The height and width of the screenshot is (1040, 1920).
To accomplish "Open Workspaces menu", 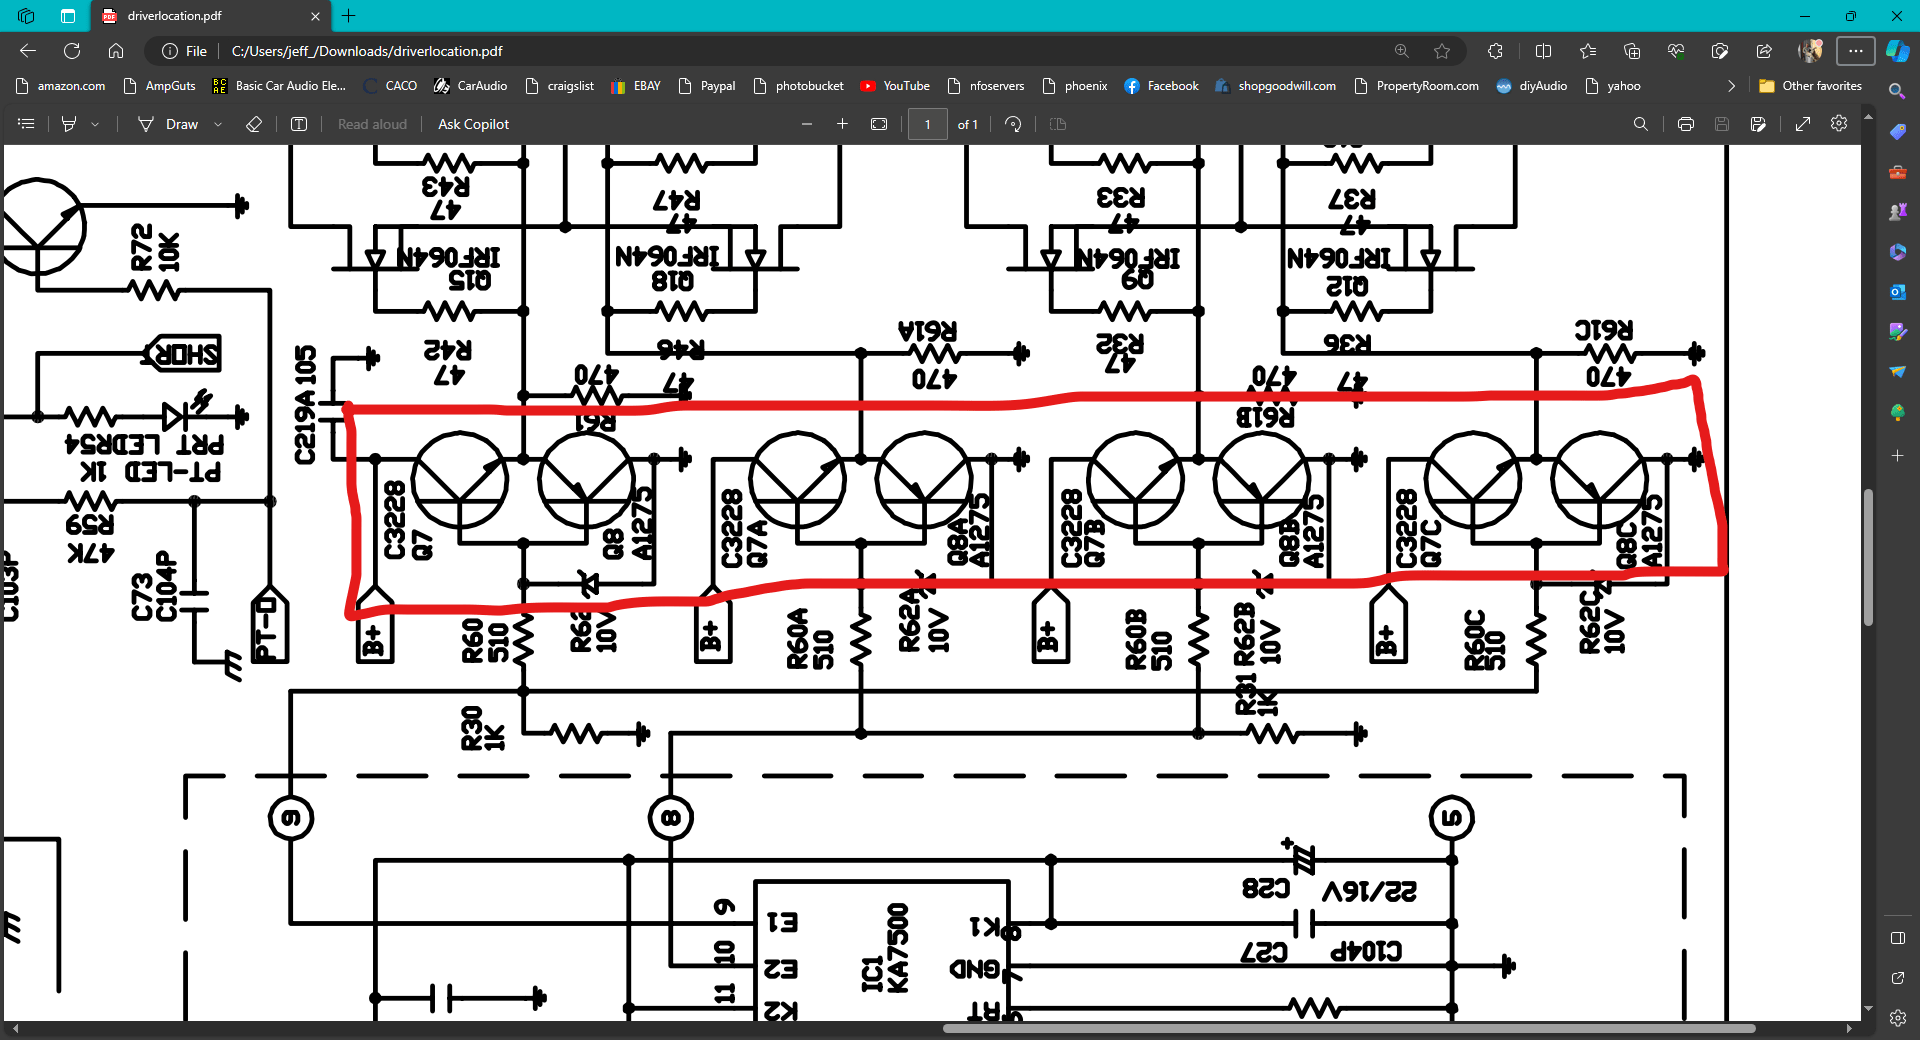I will [26, 16].
